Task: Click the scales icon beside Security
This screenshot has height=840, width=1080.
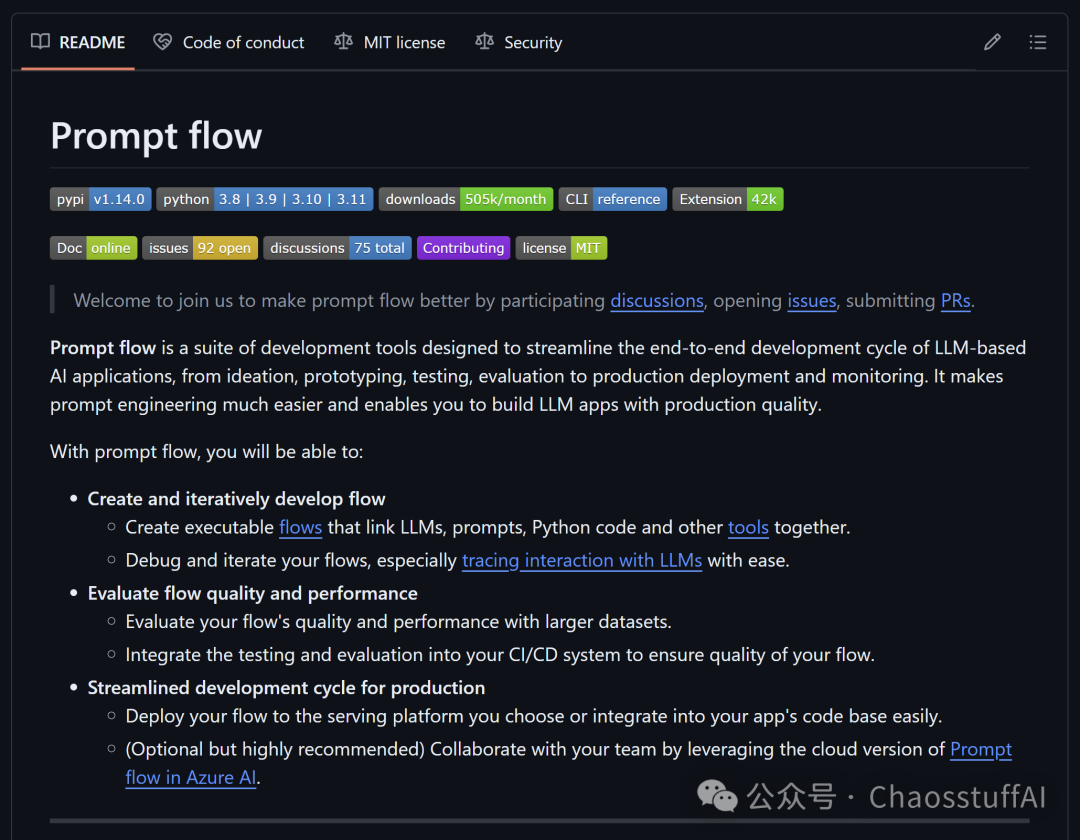Action: coord(484,42)
